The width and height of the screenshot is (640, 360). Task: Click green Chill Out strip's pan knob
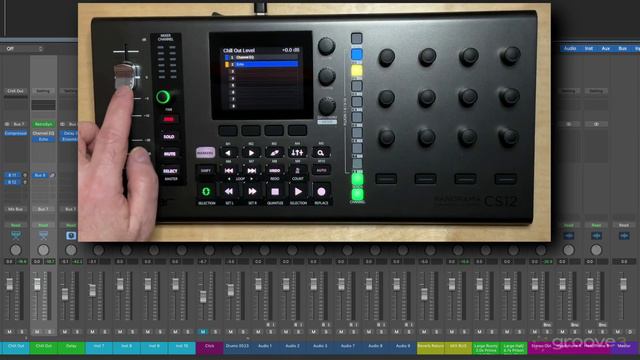(43, 250)
